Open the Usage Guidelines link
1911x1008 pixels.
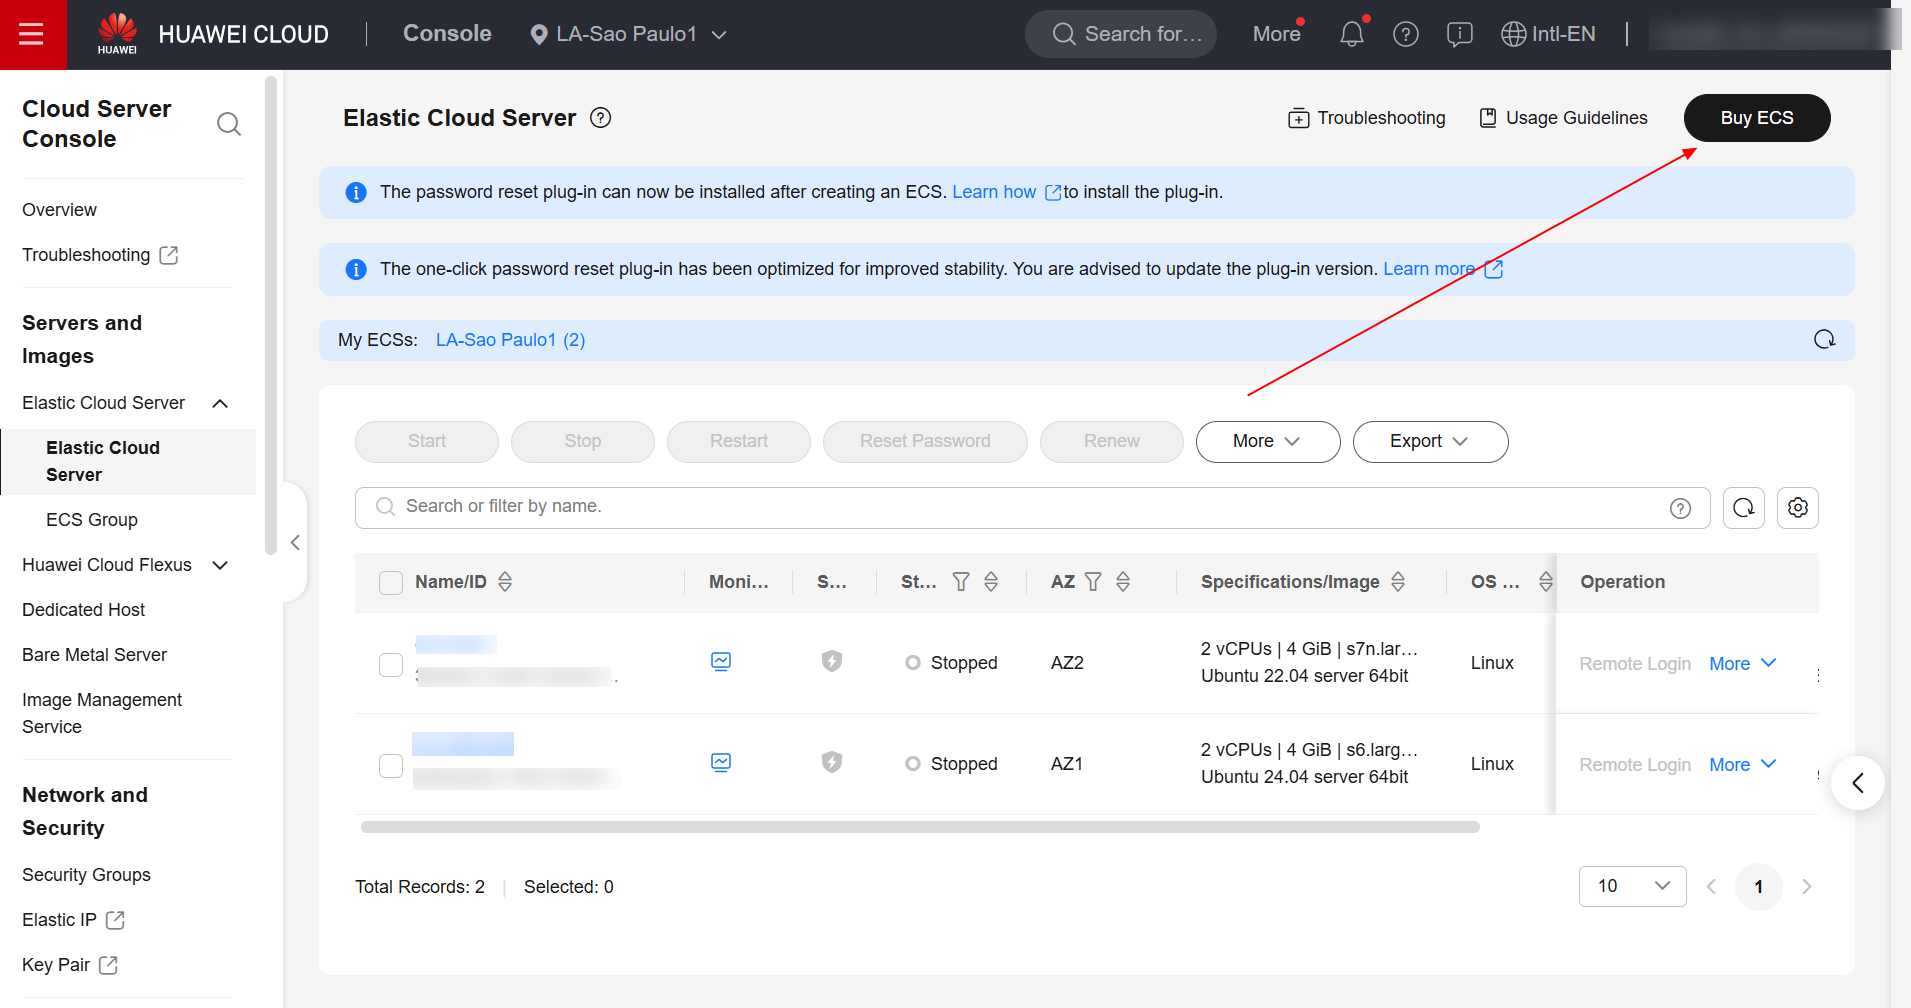tap(1563, 118)
